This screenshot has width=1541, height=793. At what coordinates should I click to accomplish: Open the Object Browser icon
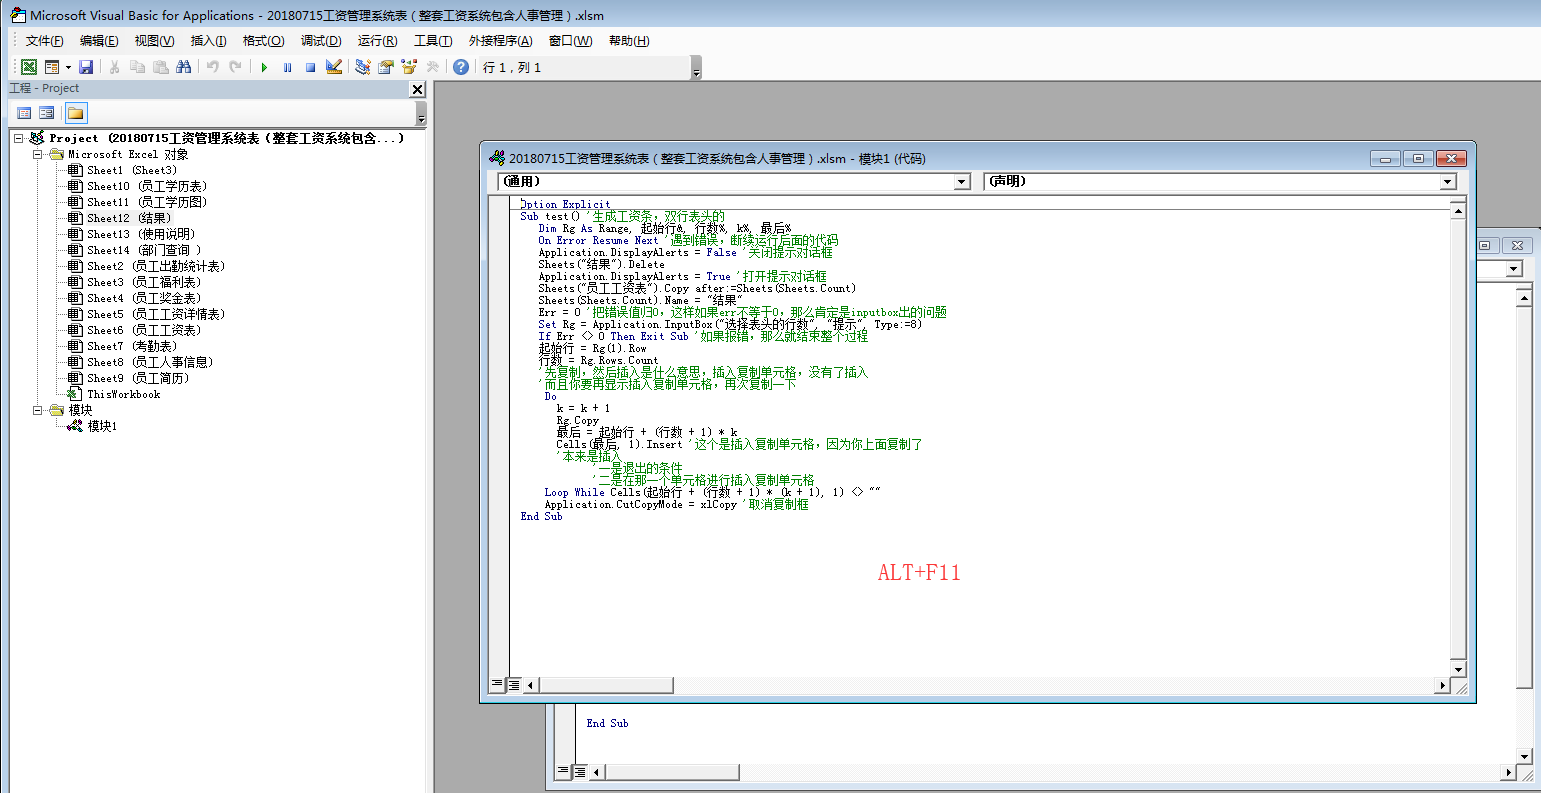409,67
